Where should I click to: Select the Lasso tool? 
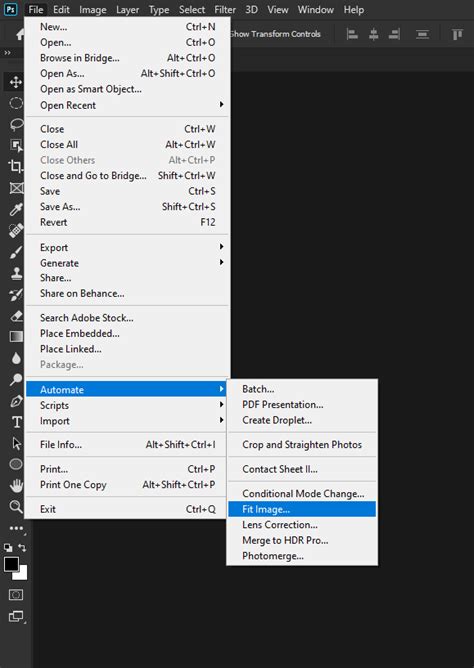[x=16, y=124]
